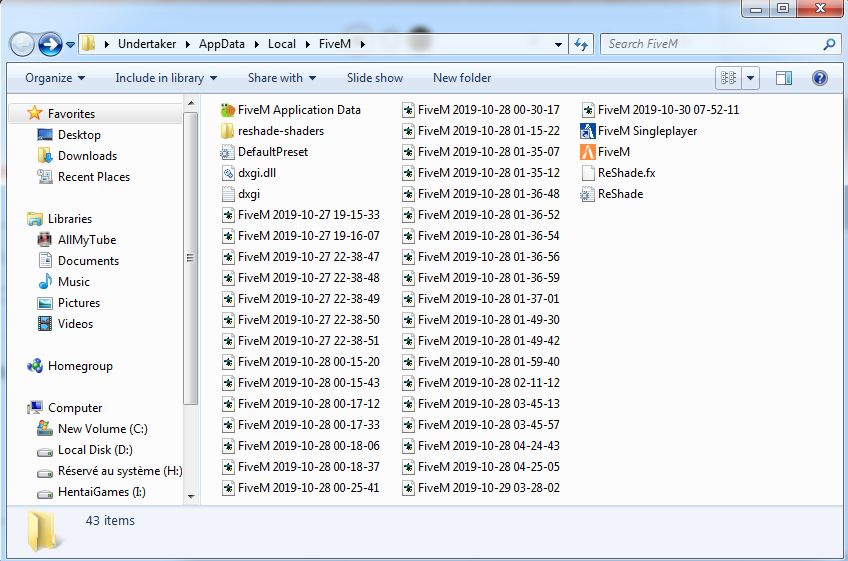Open Downloads in Favorites
This screenshot has height=561, width=848.
pyautogui.click(x=87, y=156)
